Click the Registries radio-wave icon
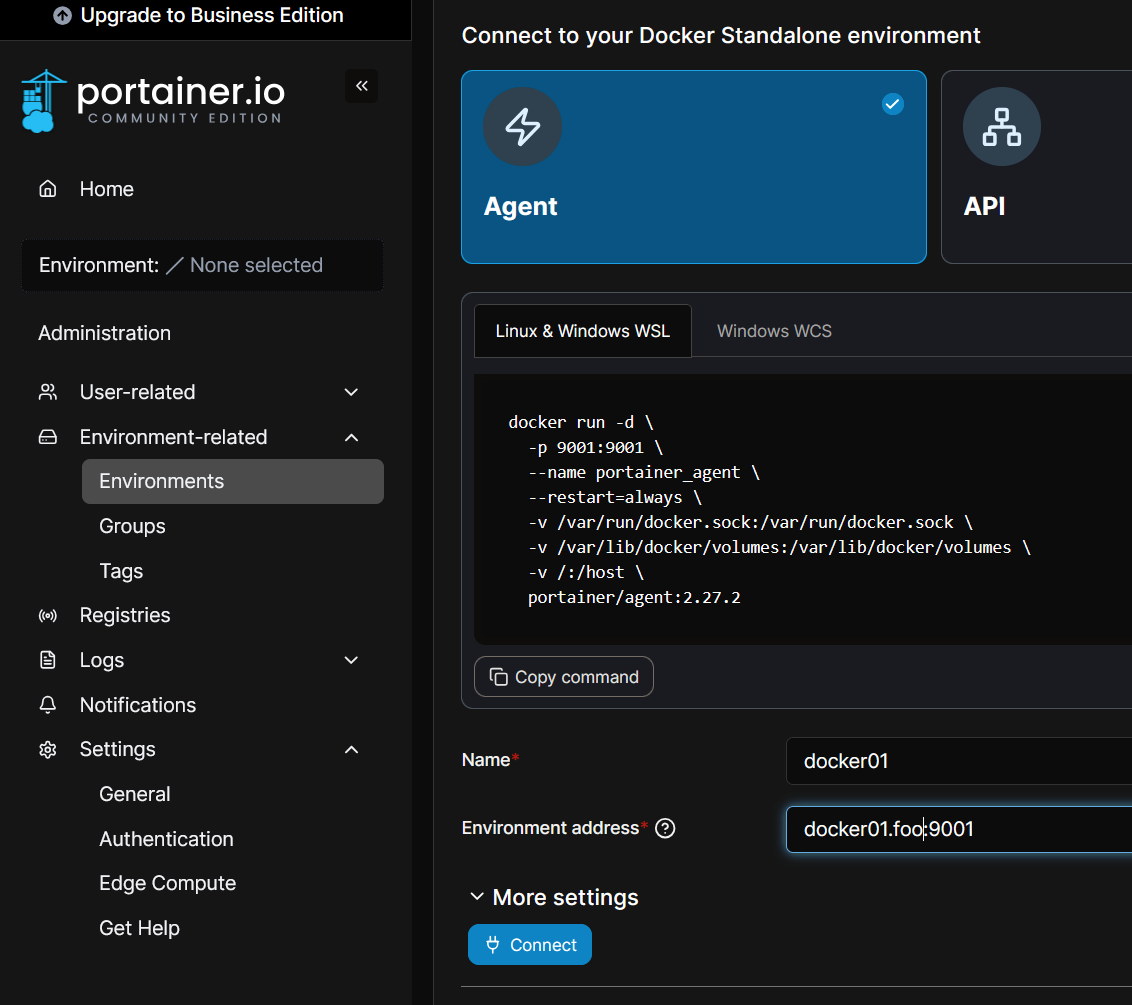The height and width of the screenshot is (1005, 1132). point(47,615)
